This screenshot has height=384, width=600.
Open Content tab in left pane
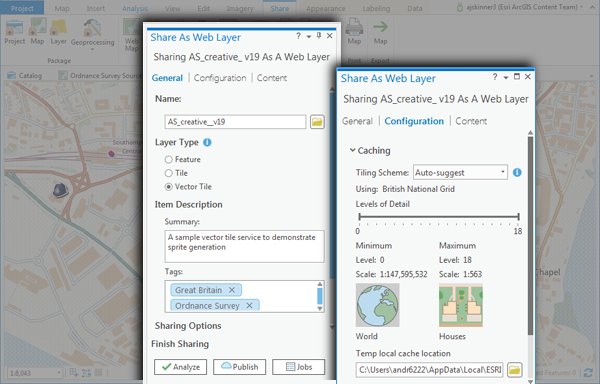coord(272,78)
